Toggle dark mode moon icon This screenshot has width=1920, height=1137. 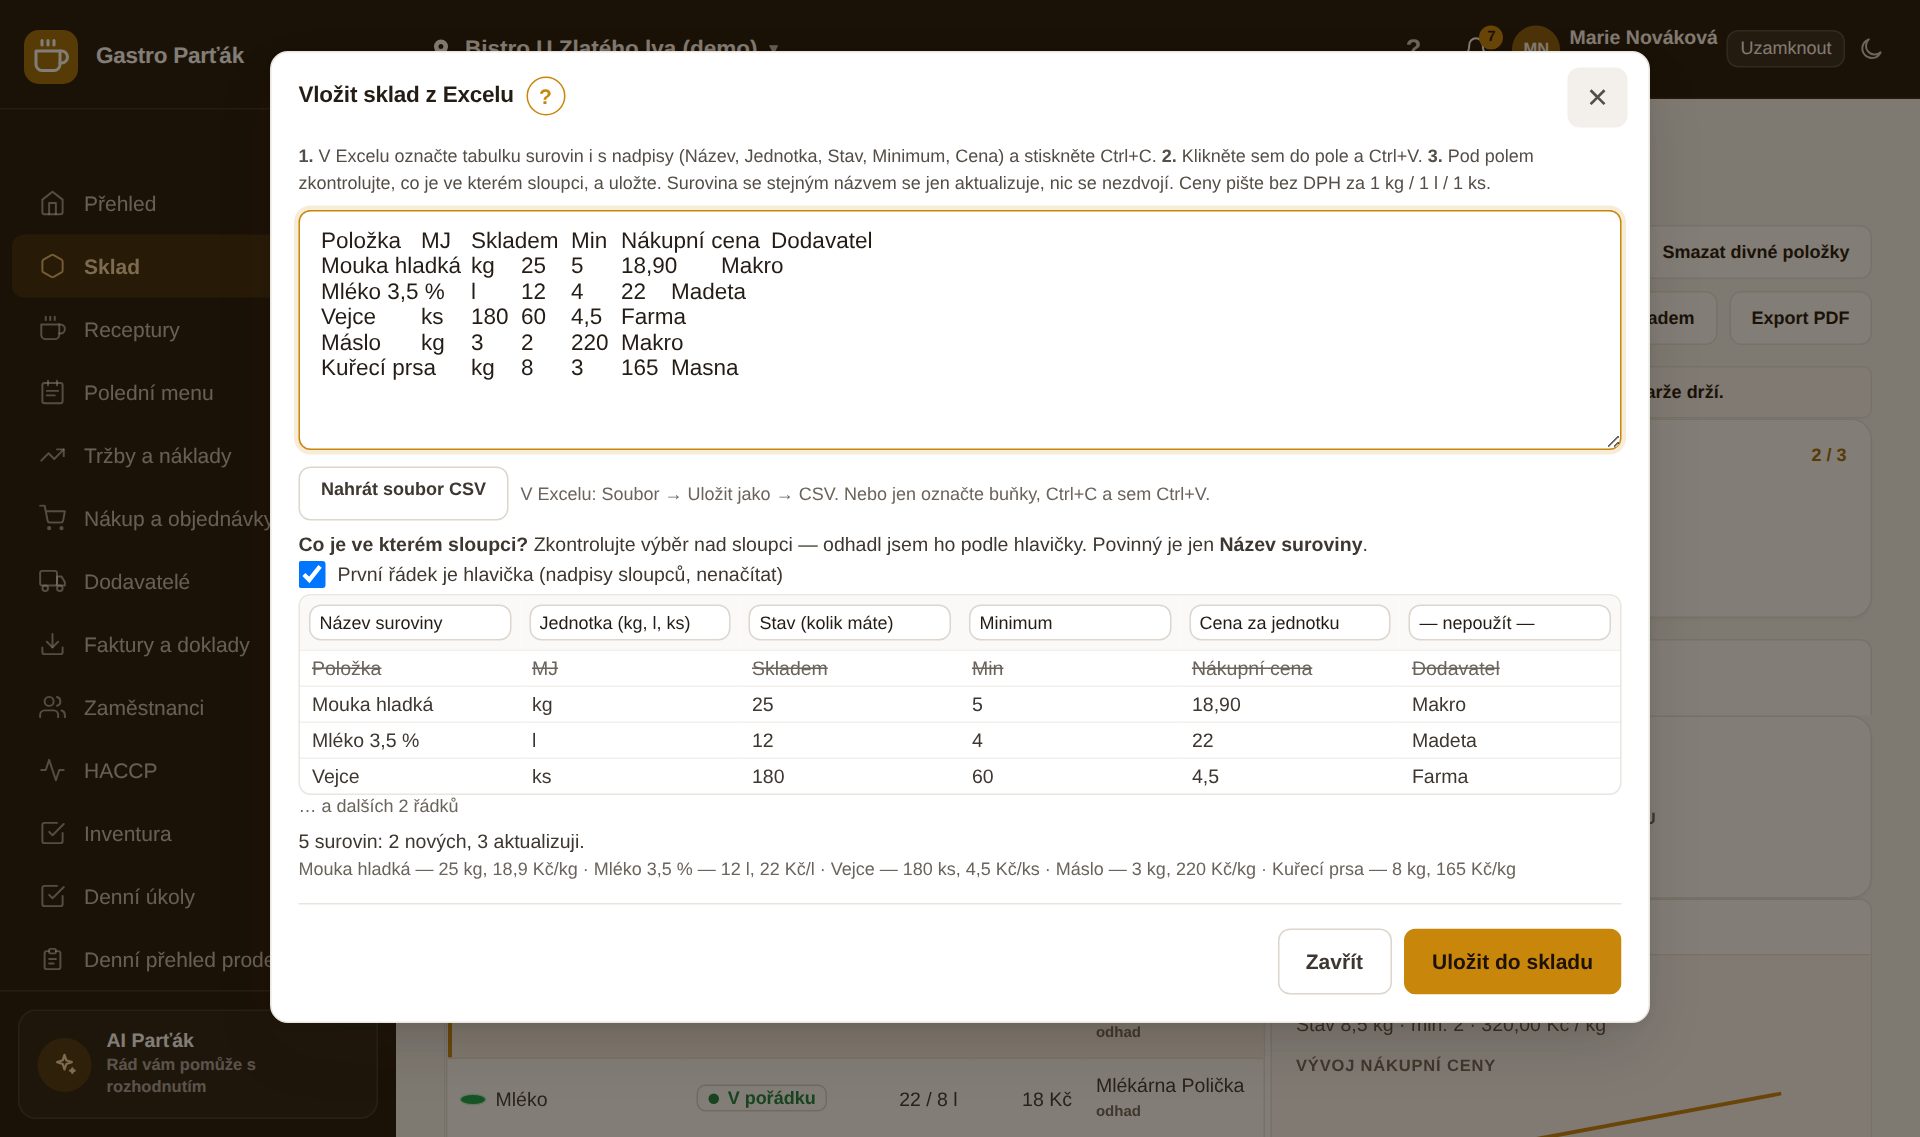(x=1871, y=49)
